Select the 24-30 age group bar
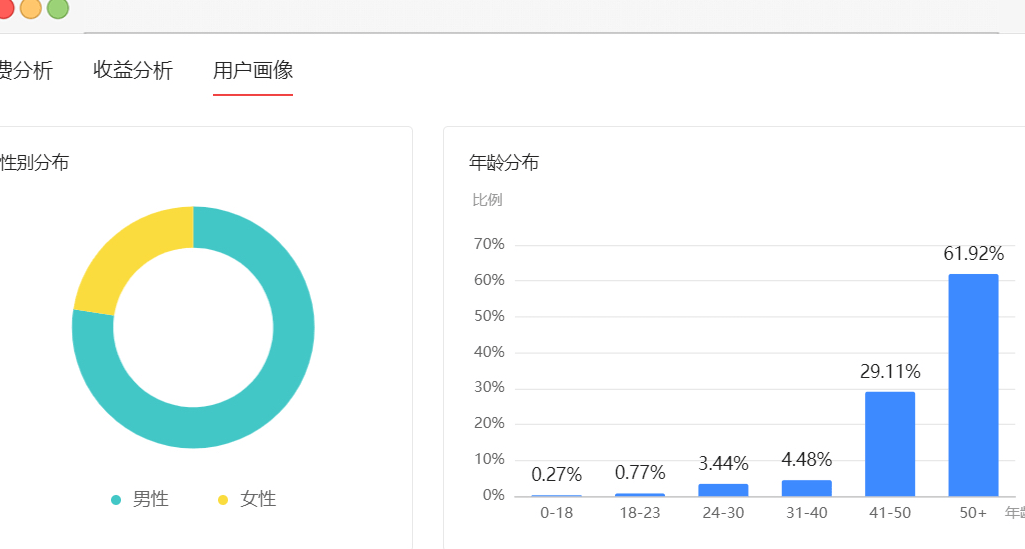Screen dimensions: 1025x549 [723, 490]
